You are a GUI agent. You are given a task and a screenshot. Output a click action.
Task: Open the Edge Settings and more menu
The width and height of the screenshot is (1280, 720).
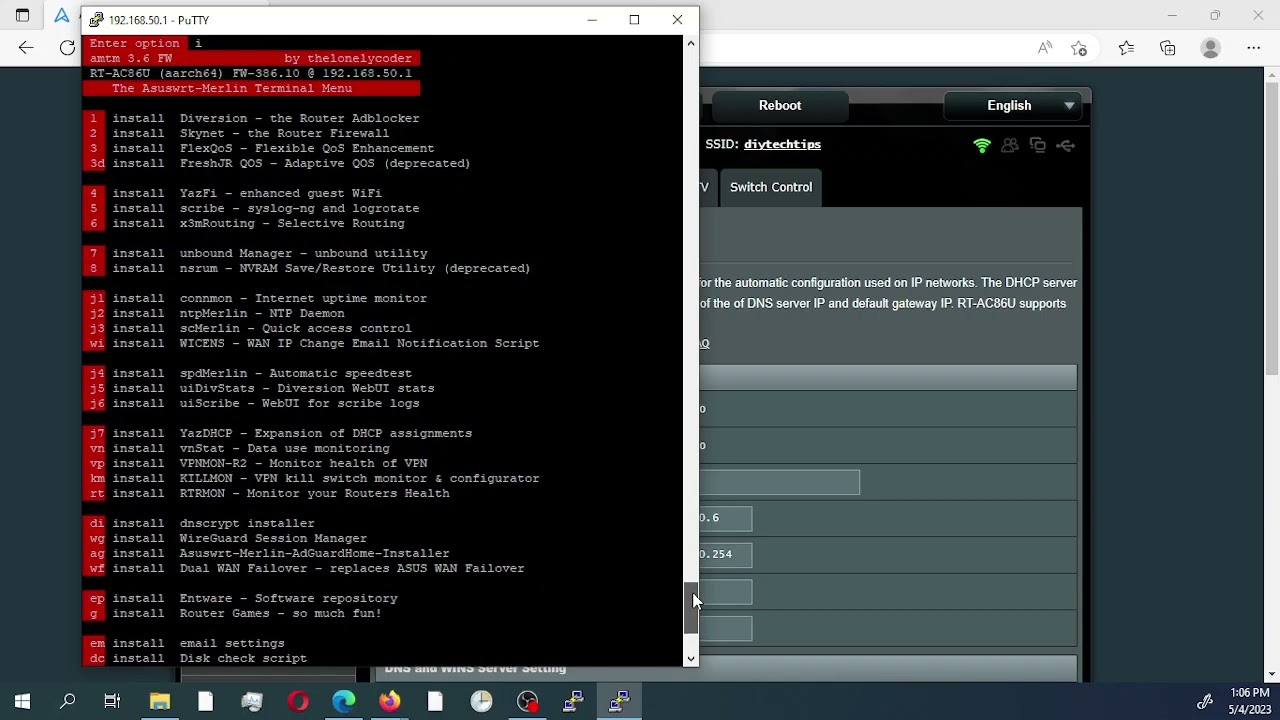coord(1253,48)
